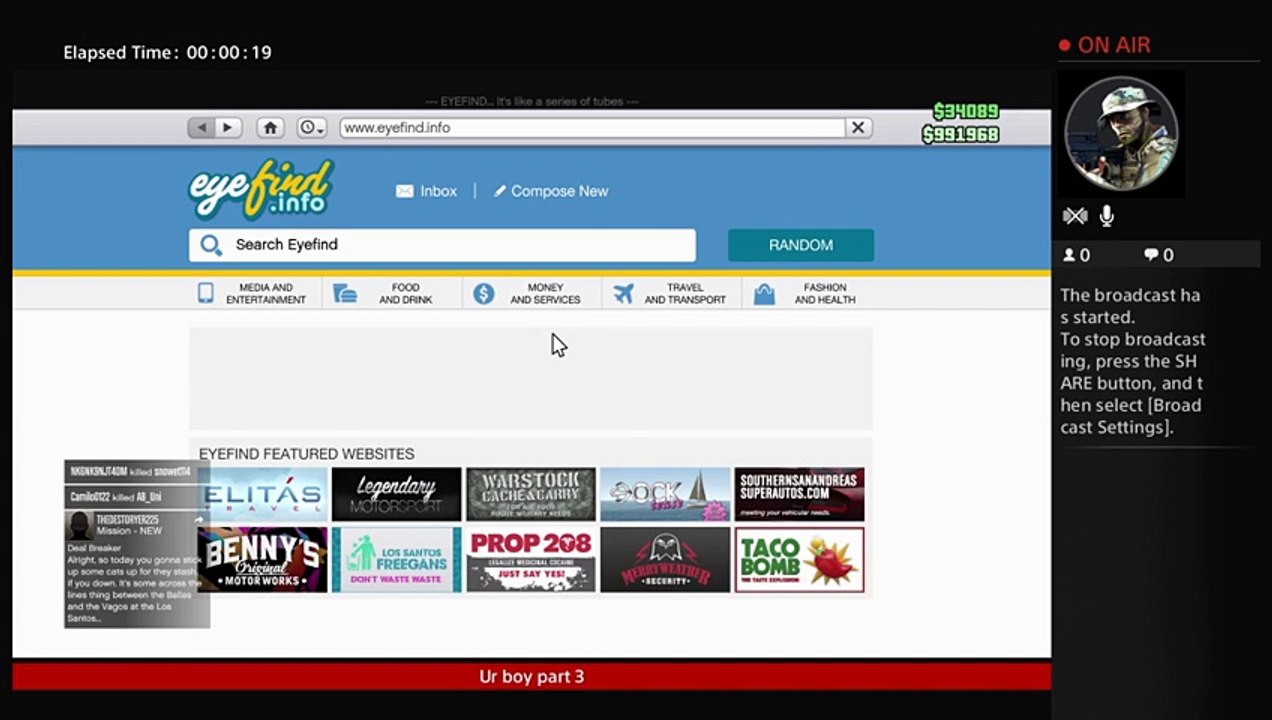Open the Merryweather Security tile

[665, 560]
